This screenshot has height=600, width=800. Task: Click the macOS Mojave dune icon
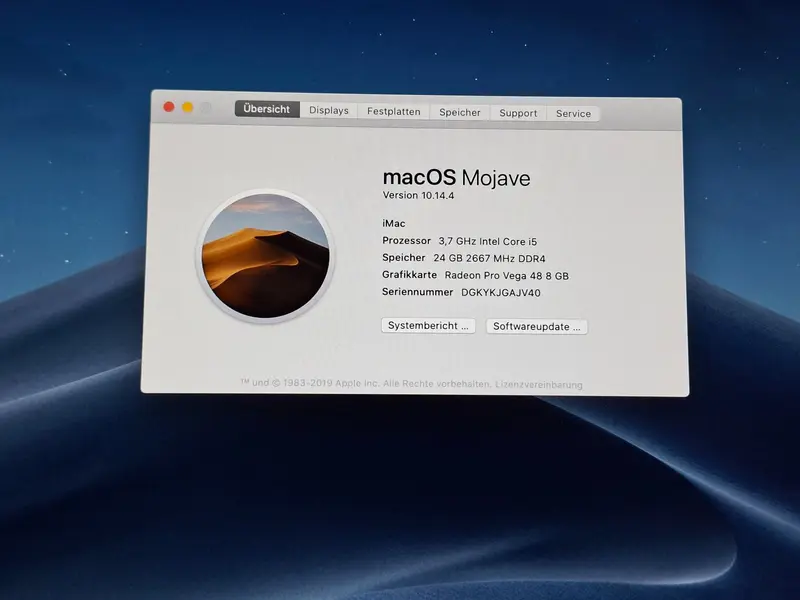click(x=265, y=256)
